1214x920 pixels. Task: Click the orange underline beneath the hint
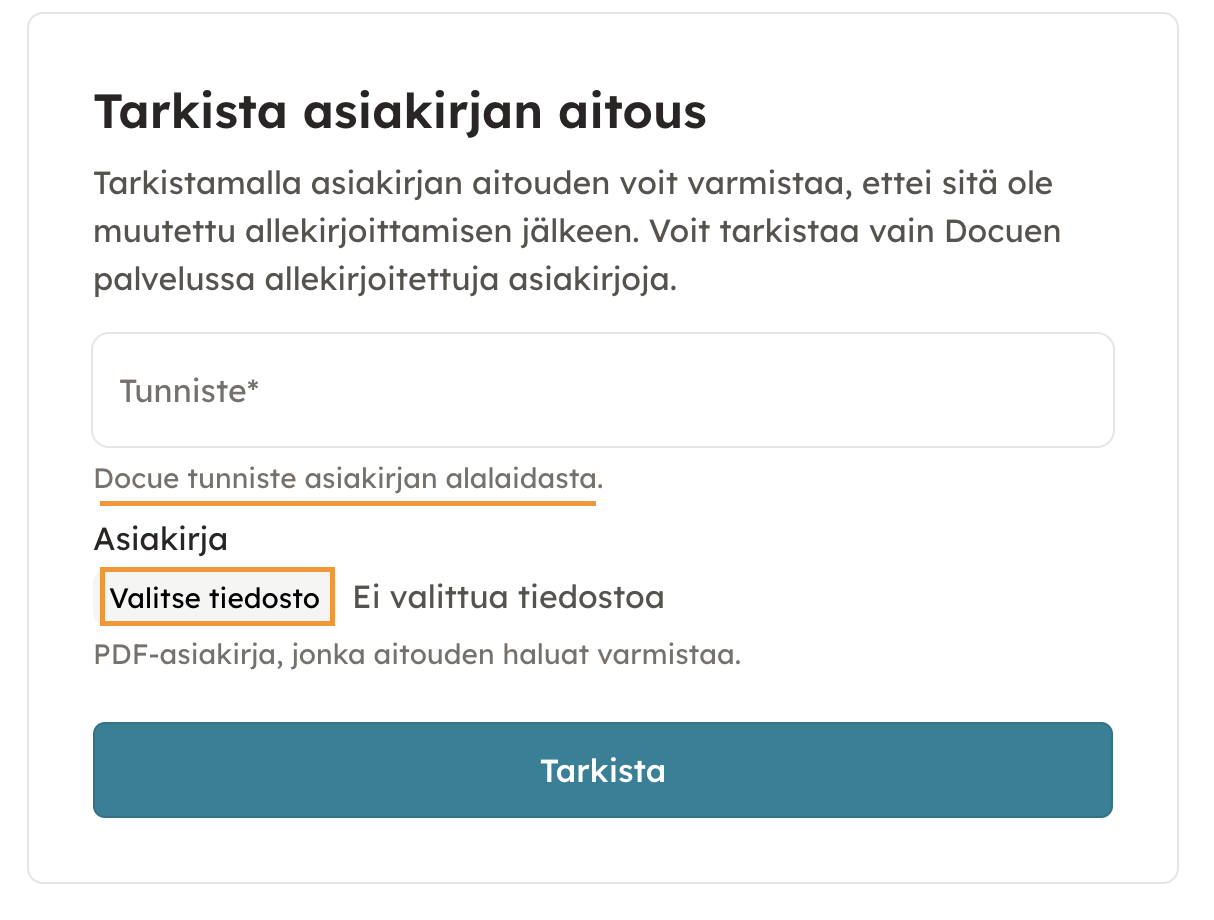348,504
